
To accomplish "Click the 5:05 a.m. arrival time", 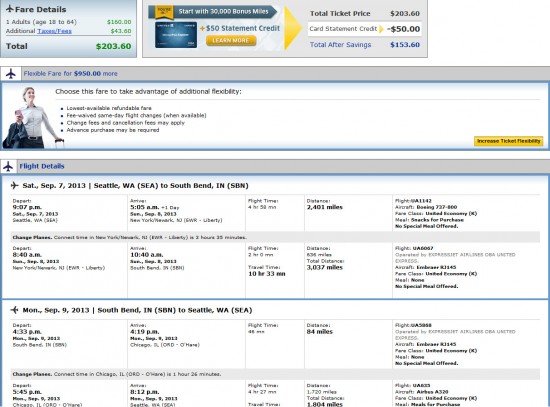I will click(145, 207).
